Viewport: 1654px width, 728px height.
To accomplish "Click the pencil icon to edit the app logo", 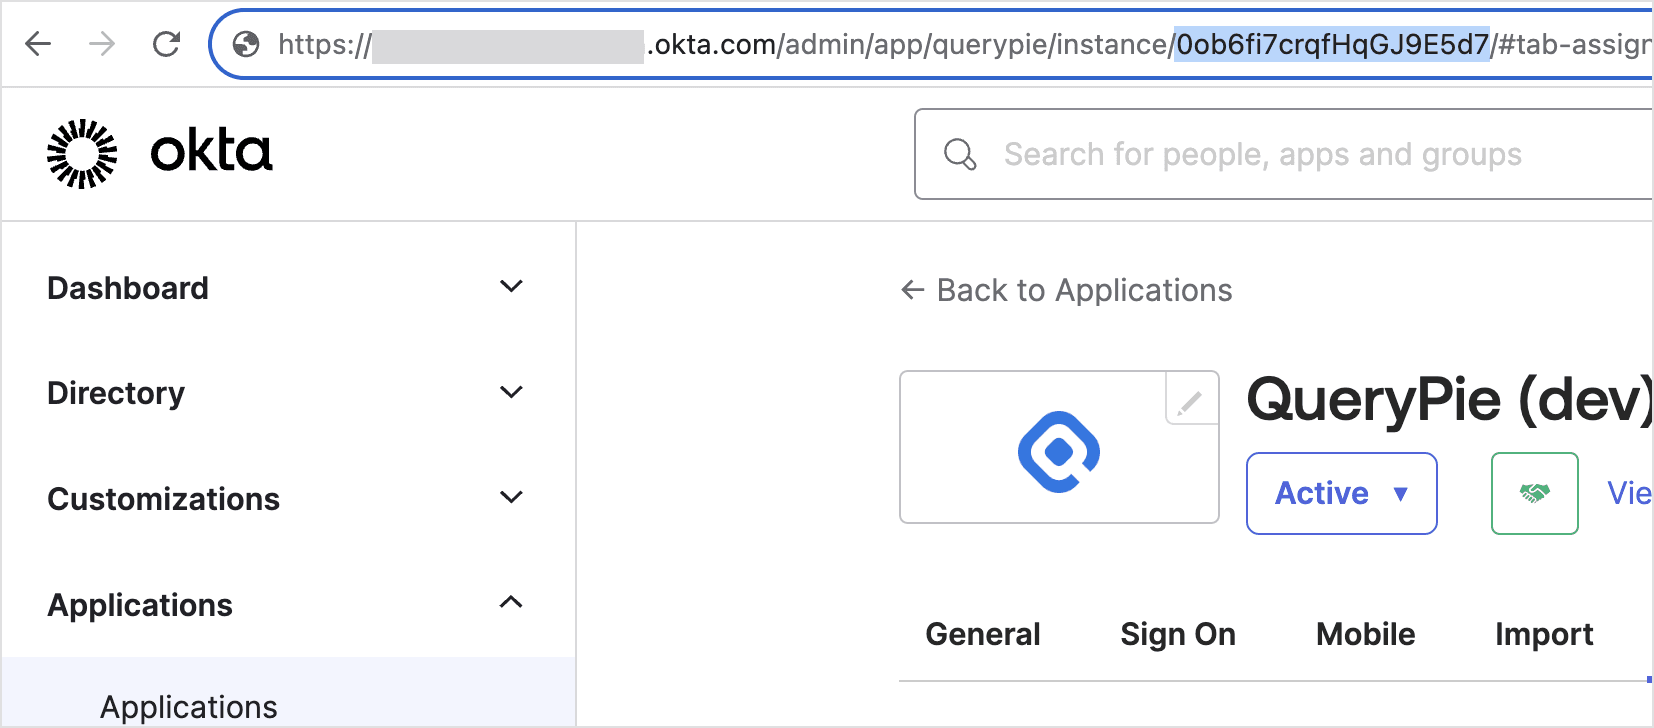I will (1189, 401).
